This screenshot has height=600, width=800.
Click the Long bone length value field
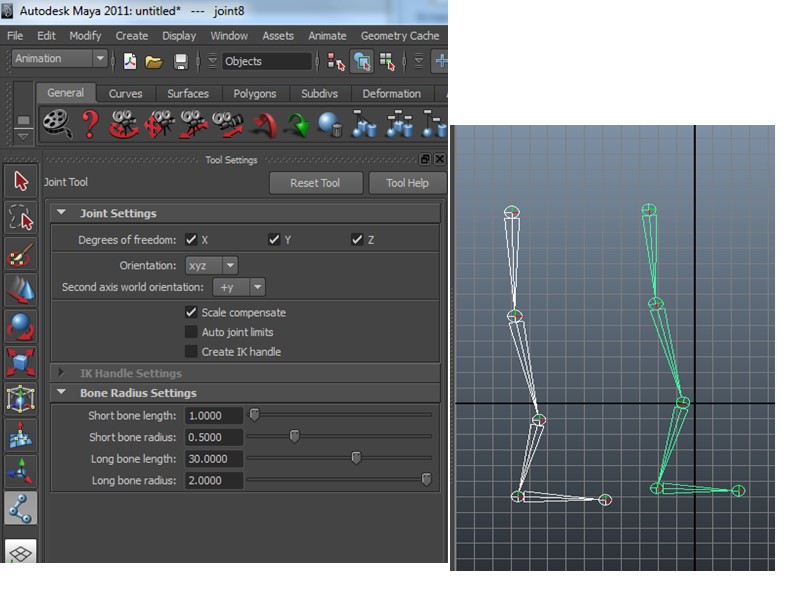coord(213,459)
